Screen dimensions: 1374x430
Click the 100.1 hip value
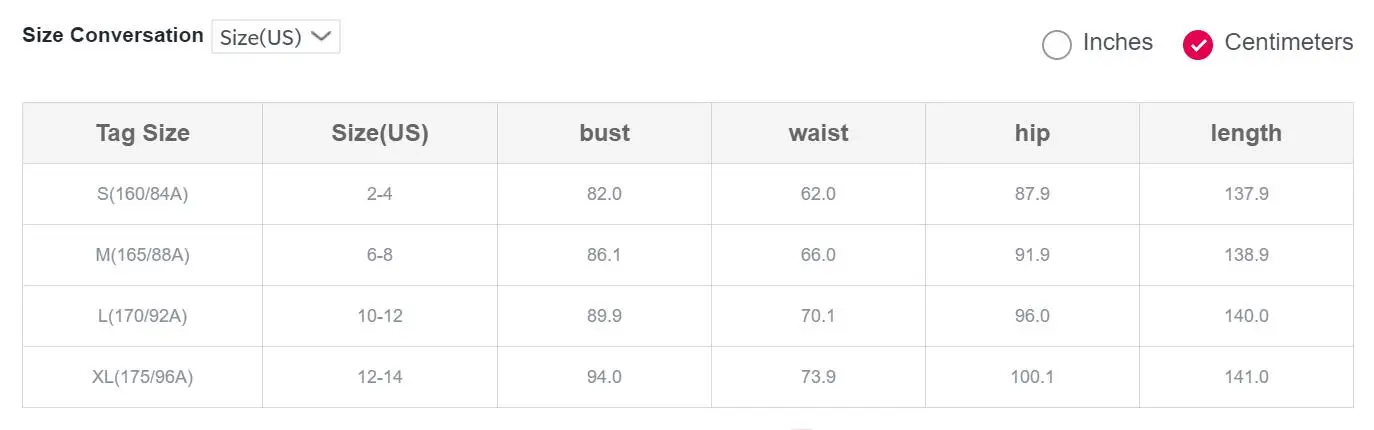1032,377
